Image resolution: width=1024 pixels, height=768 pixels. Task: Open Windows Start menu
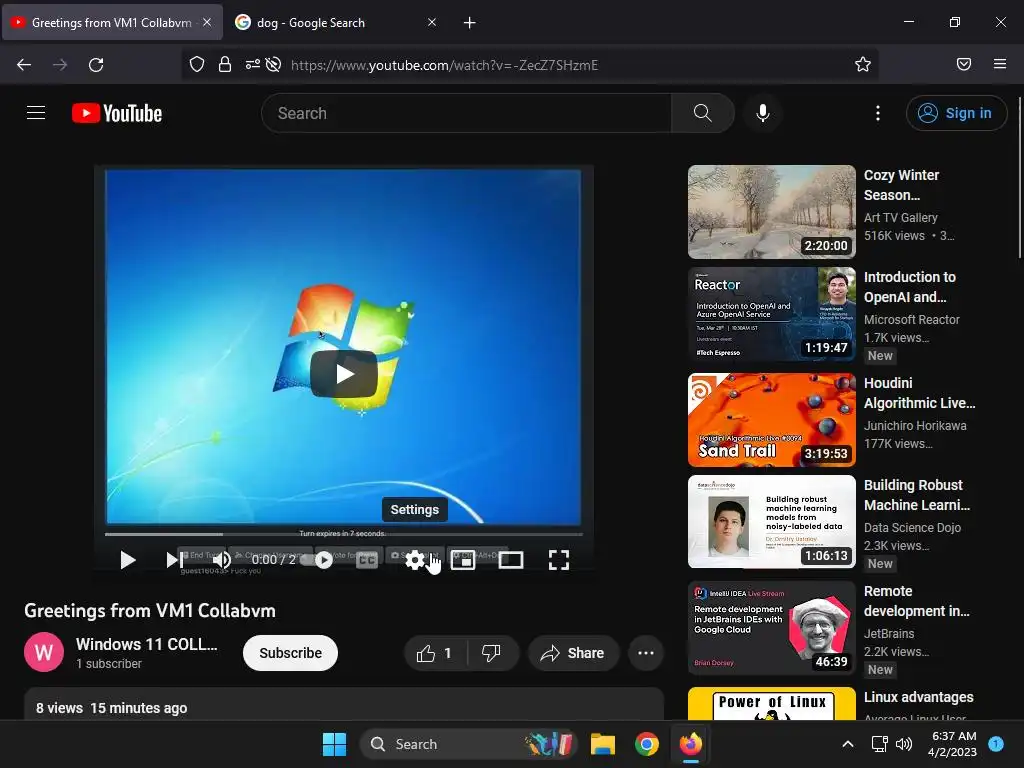click(x=334, y=744)
